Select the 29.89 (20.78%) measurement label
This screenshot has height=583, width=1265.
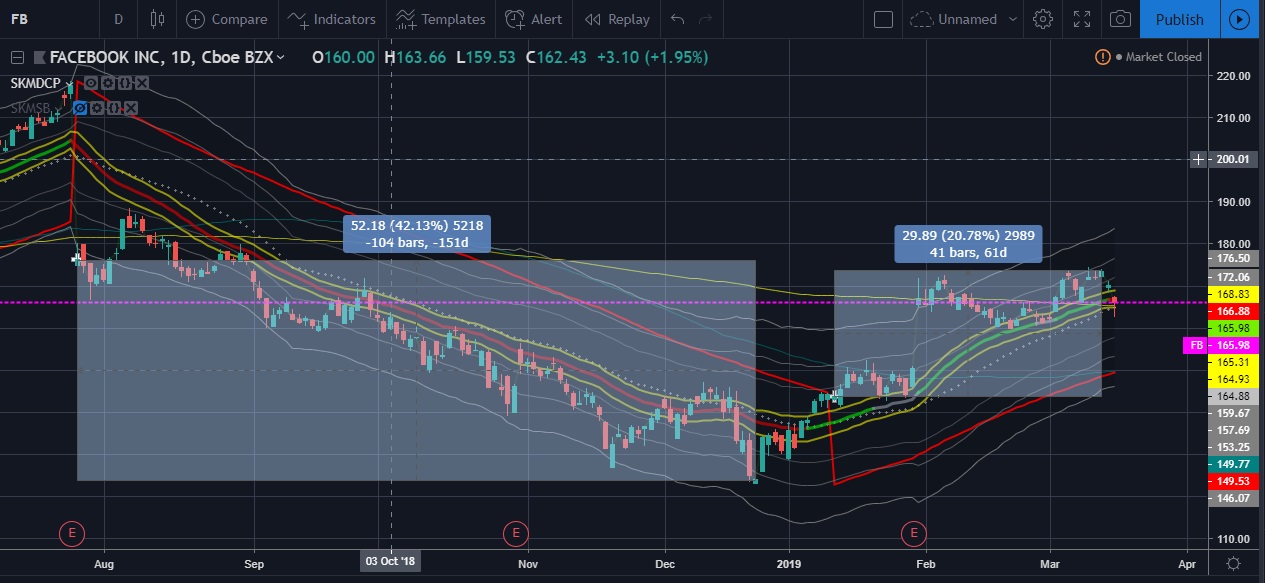(969, 244)
